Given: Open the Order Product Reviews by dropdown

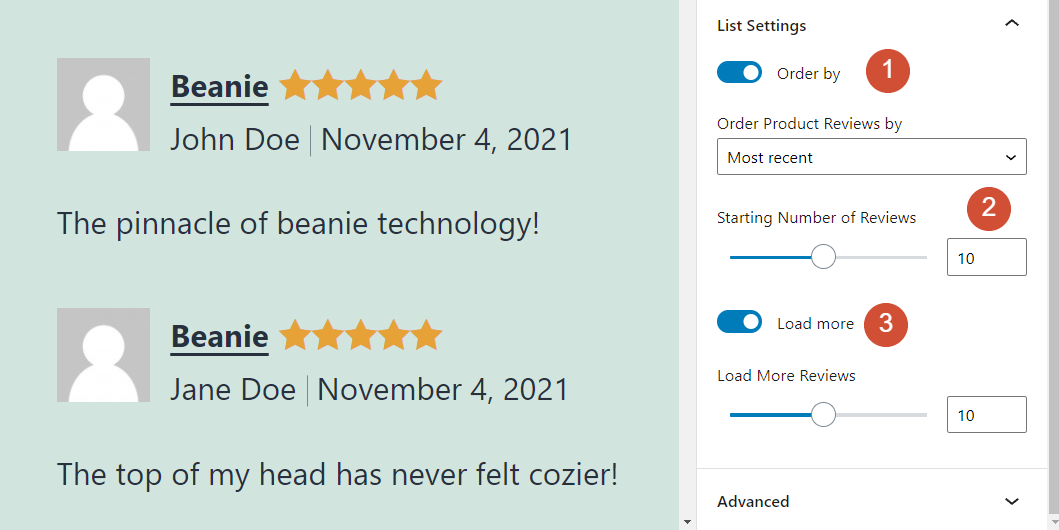Looking at the screenshot, I should (x=872, y=157).
